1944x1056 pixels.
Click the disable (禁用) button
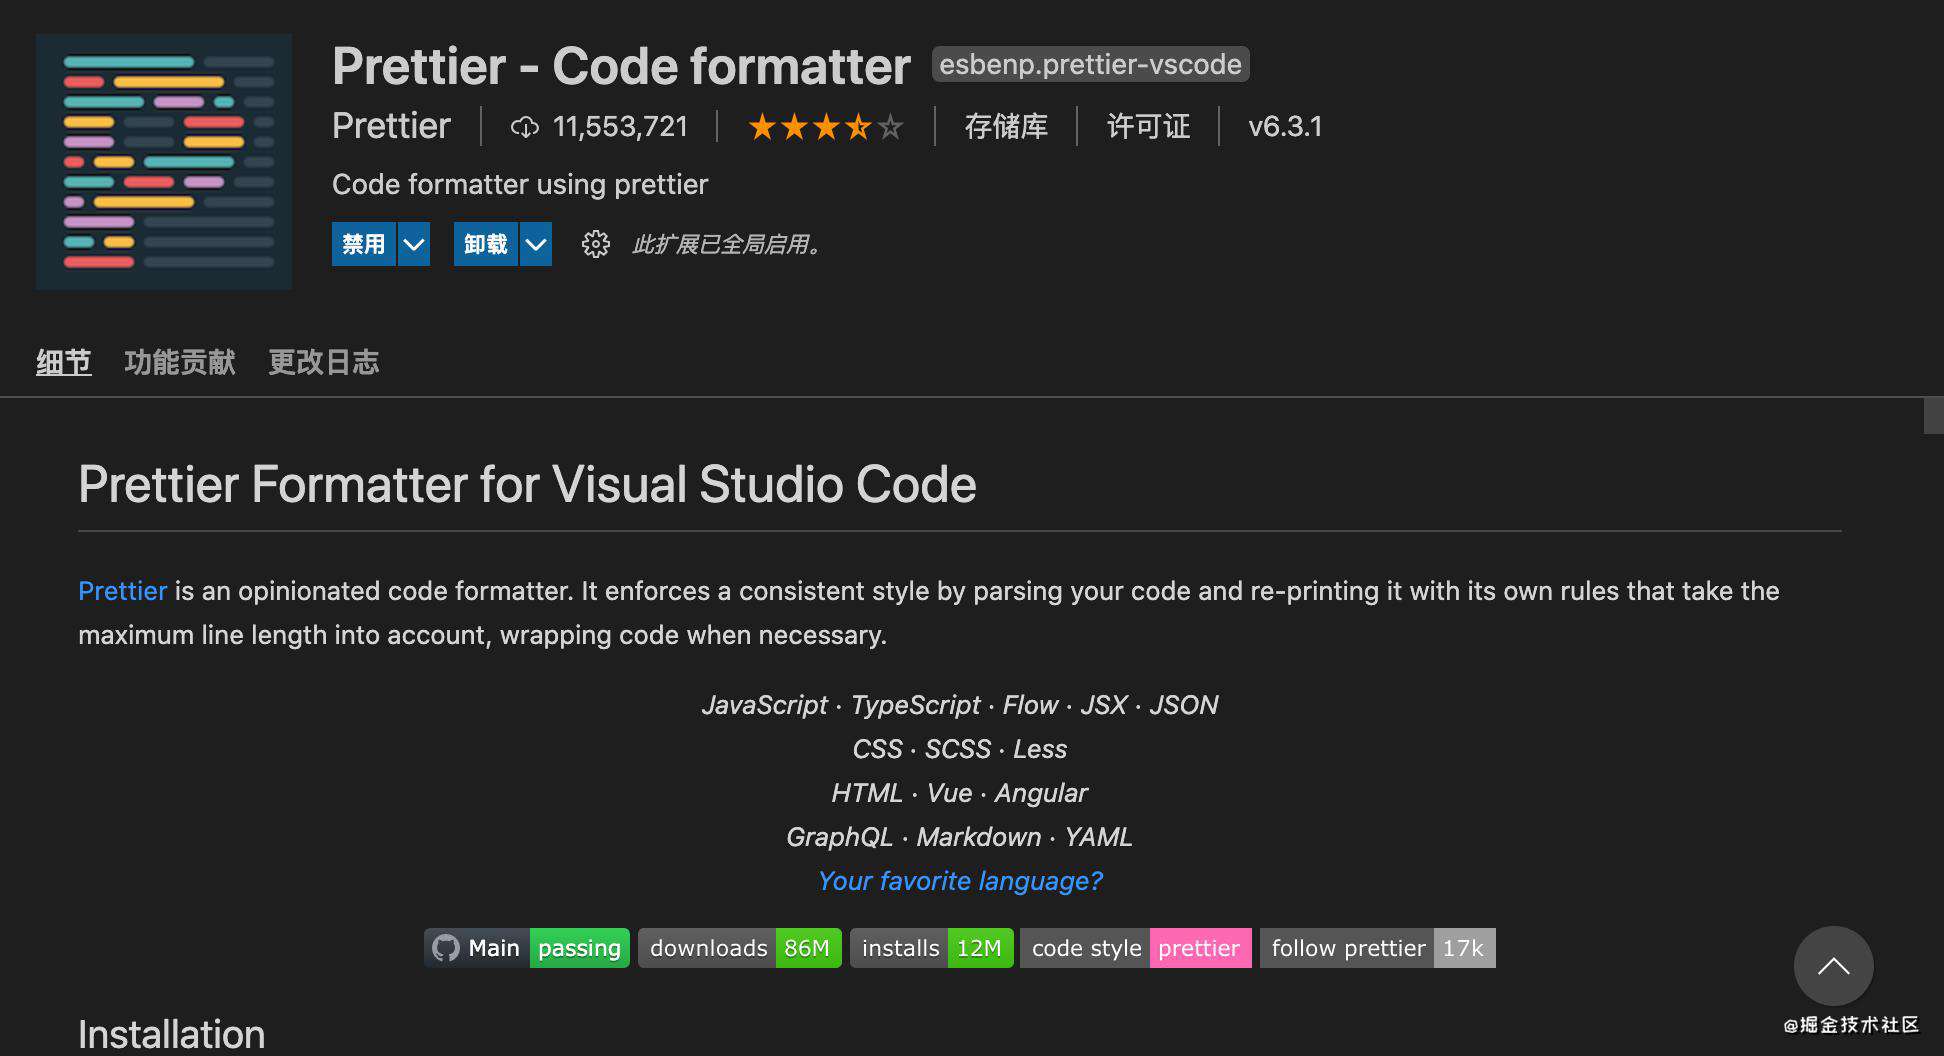363,244
